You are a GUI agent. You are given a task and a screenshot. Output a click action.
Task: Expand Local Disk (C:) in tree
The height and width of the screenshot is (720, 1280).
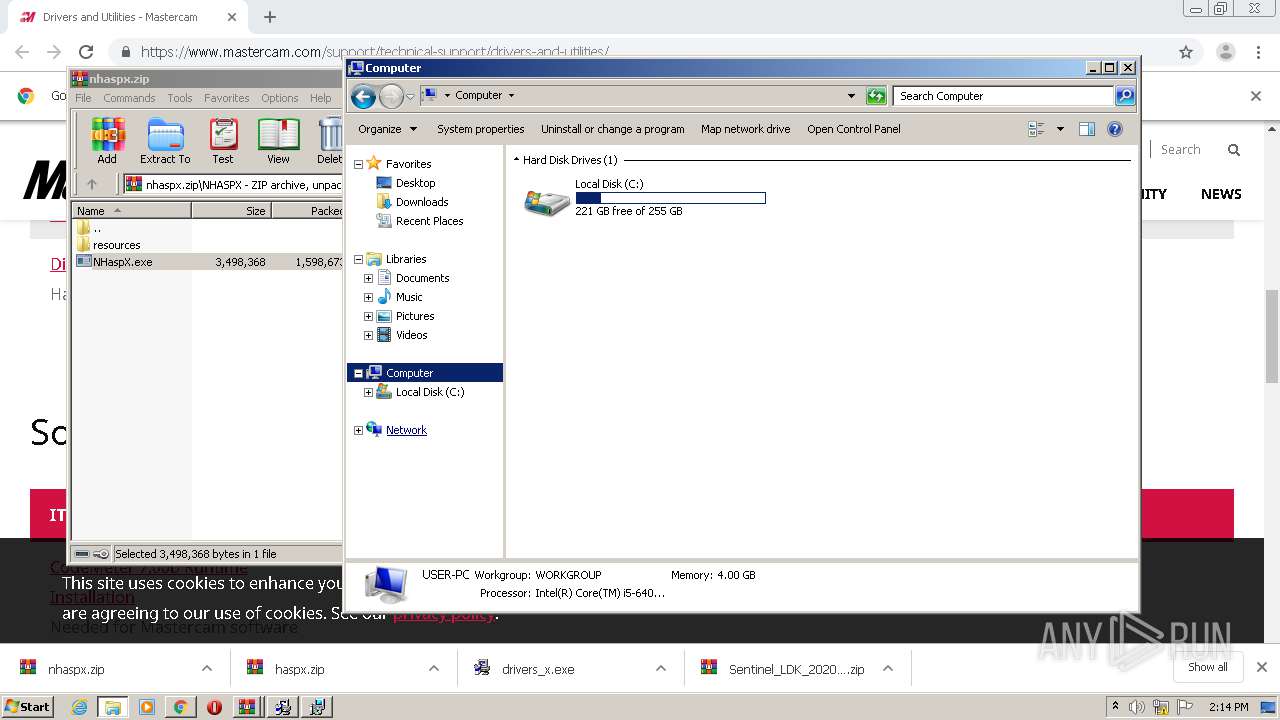tap(368, 392)
